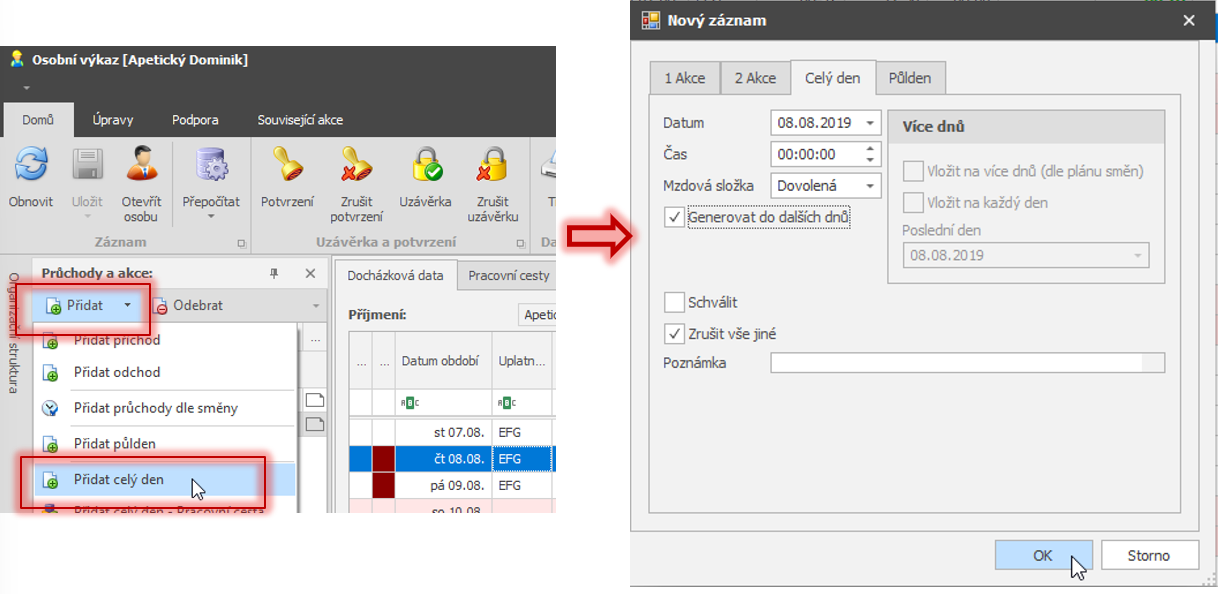Select the Docházková data tab
This screenshot has height=594, width=1220.
coord(396,275)
